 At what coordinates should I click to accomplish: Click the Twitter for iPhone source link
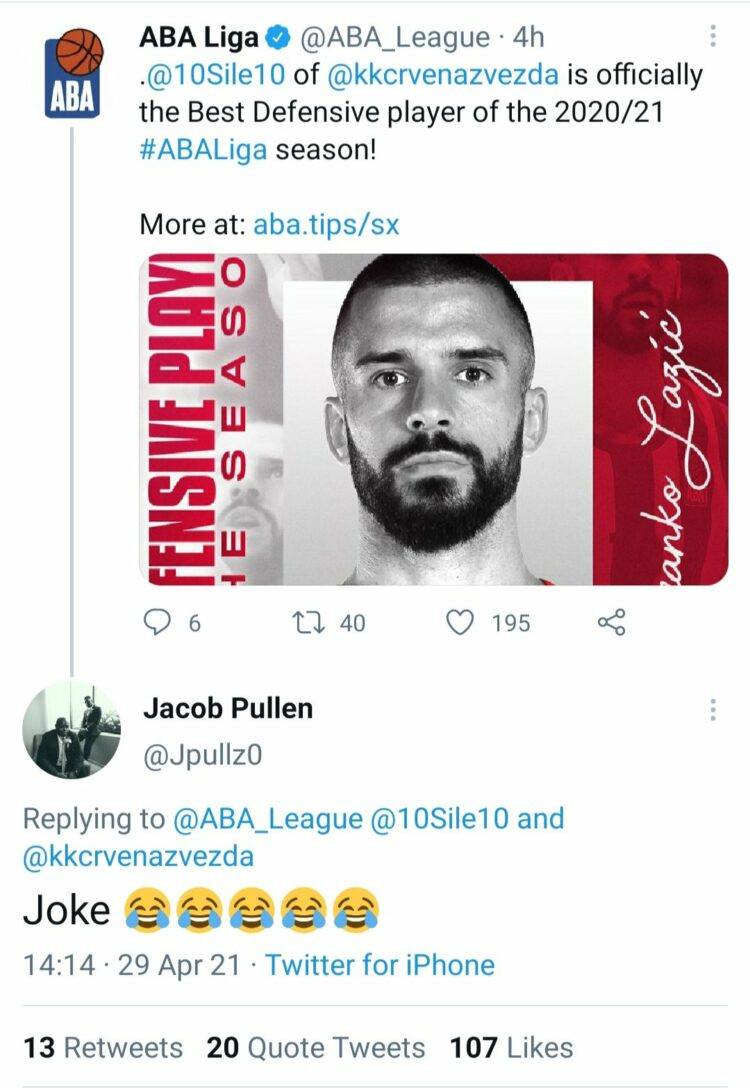tap(380, 965)
